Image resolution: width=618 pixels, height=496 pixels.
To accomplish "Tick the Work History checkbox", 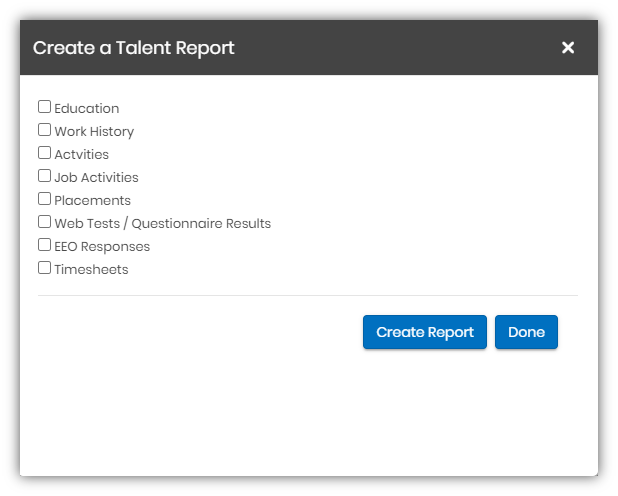I will pyautogui.click(x=44, y=130).
